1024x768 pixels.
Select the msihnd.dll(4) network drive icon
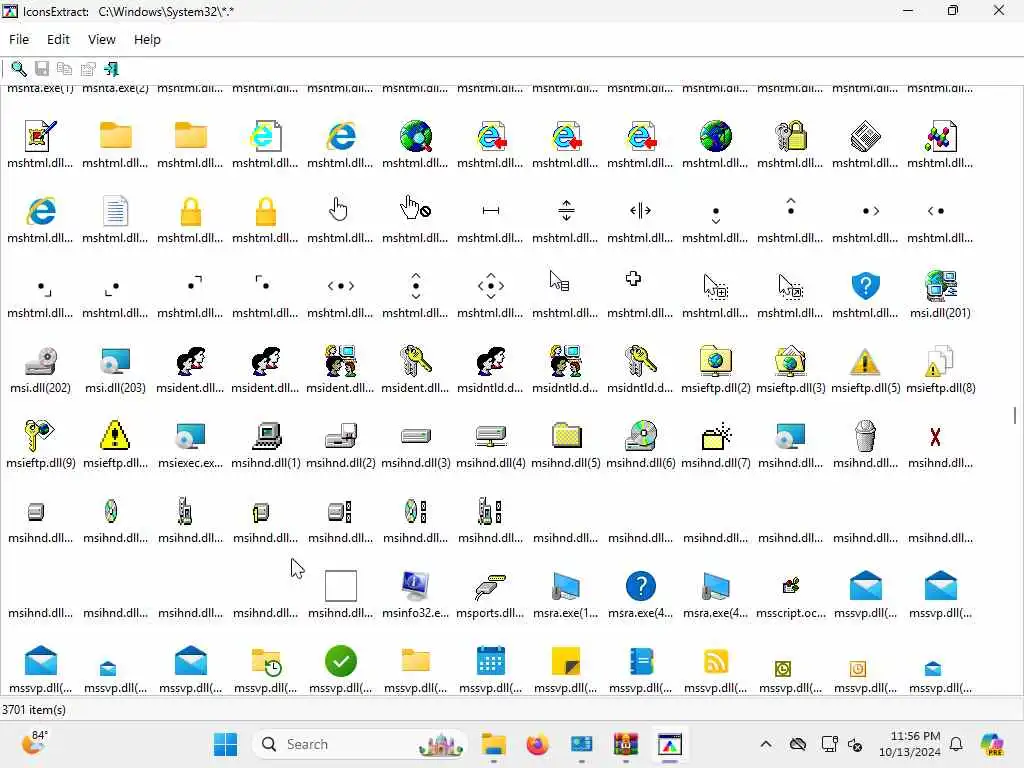pyautogui.click(x=490, y=436)
